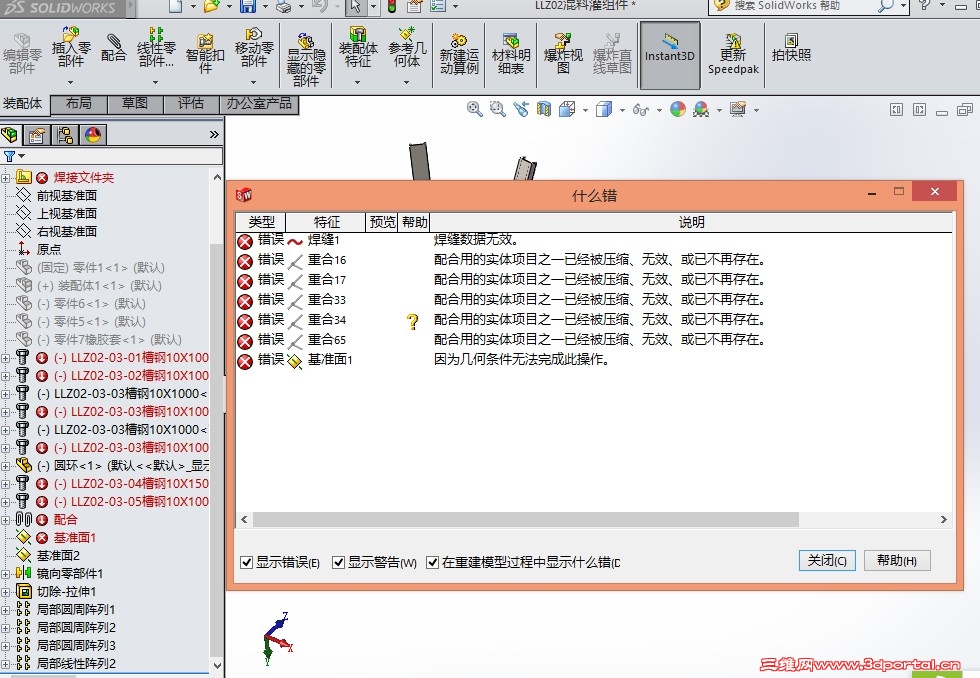
Task: Click 显示隐藏的零部件 (Show Hidden Components)
Action: (x=306, y=59)
